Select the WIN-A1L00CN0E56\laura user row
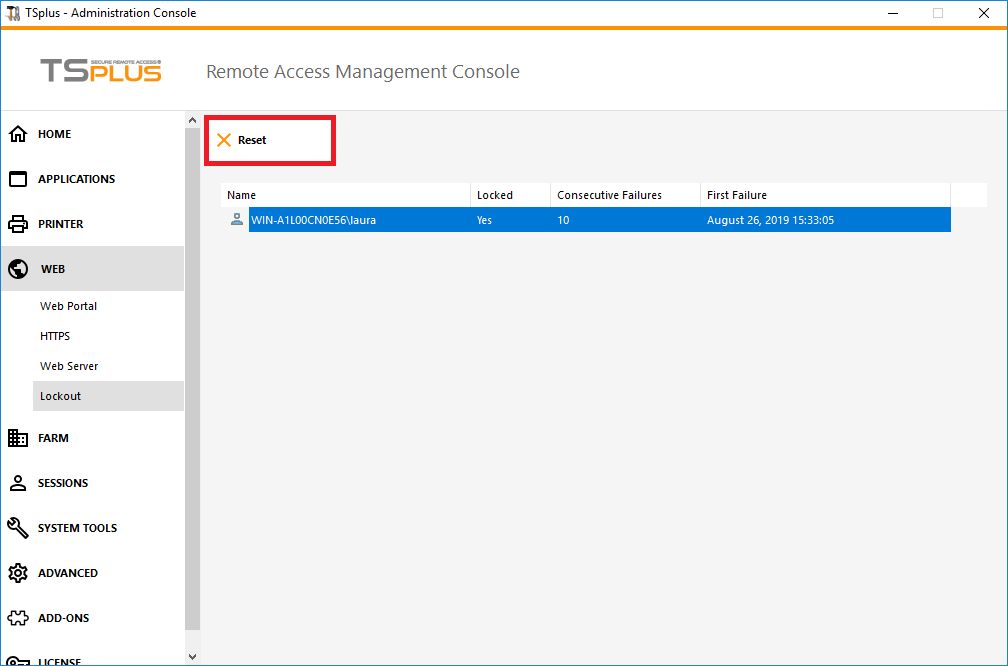 click(x=314, y=220)
